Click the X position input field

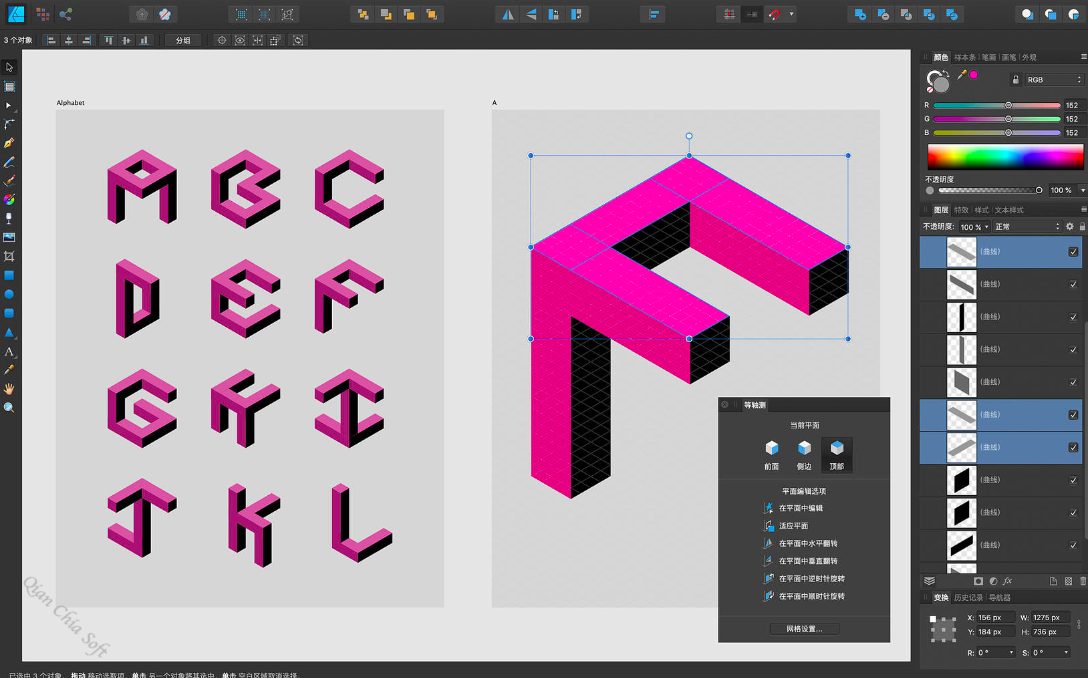(994, 617)
